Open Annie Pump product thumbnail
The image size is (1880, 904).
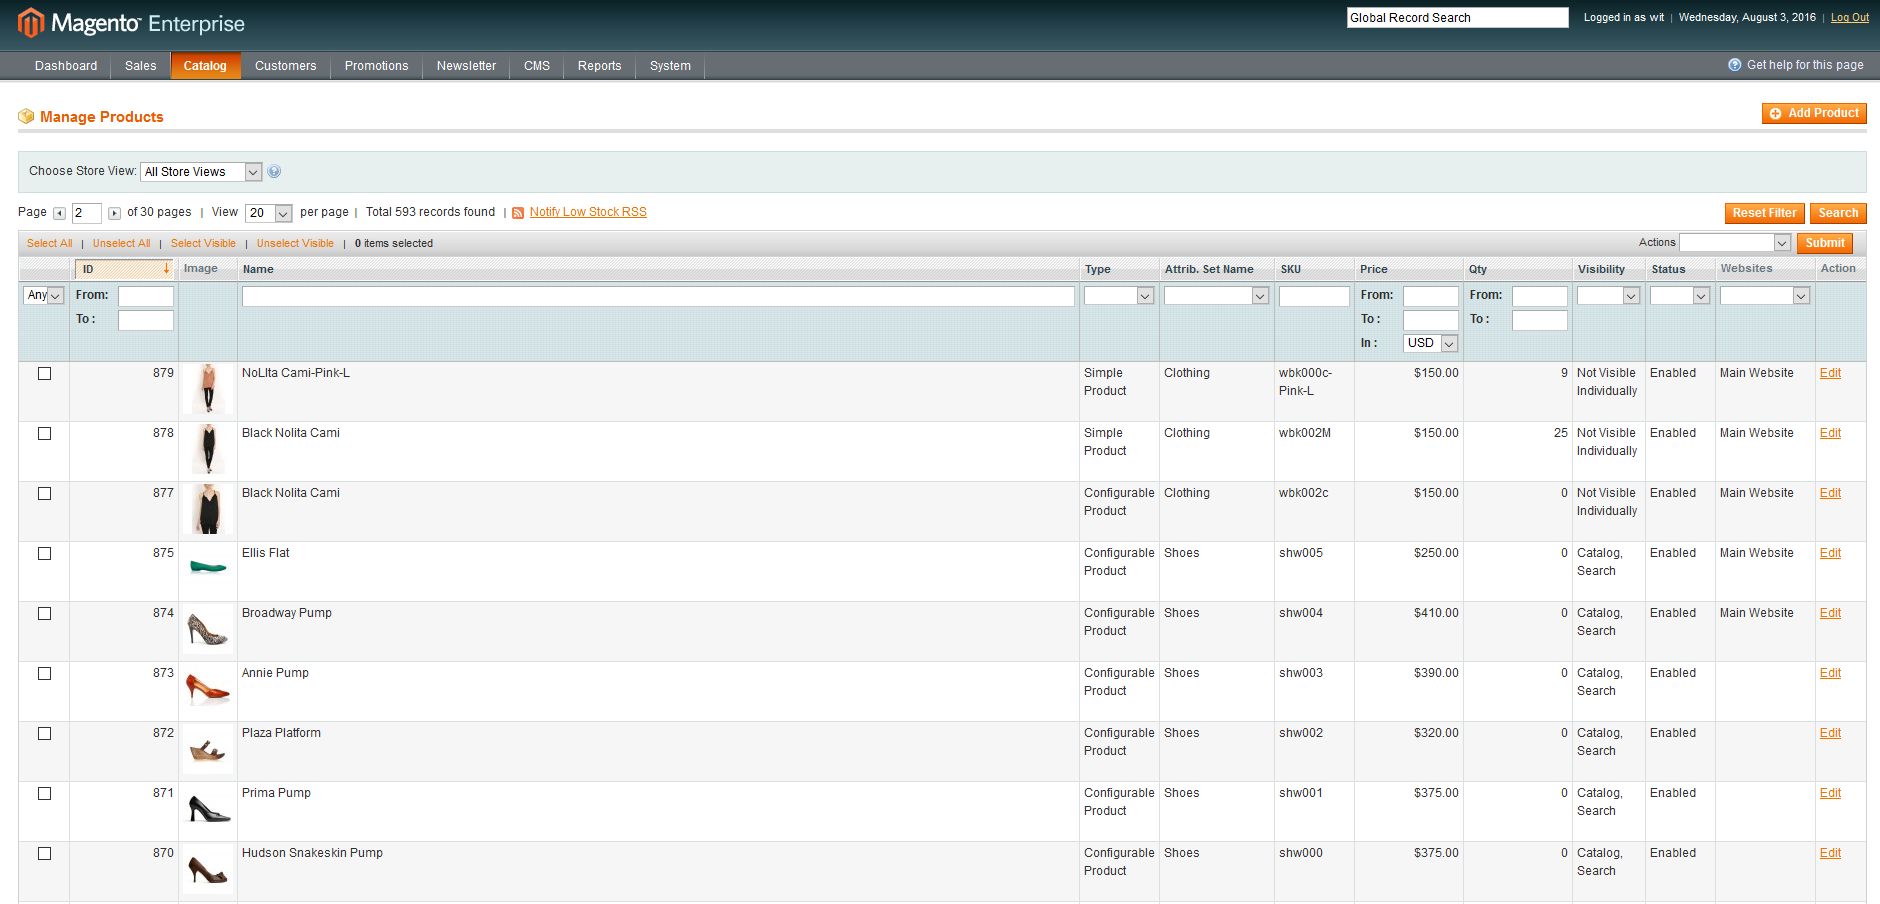(x=208, y=689)
